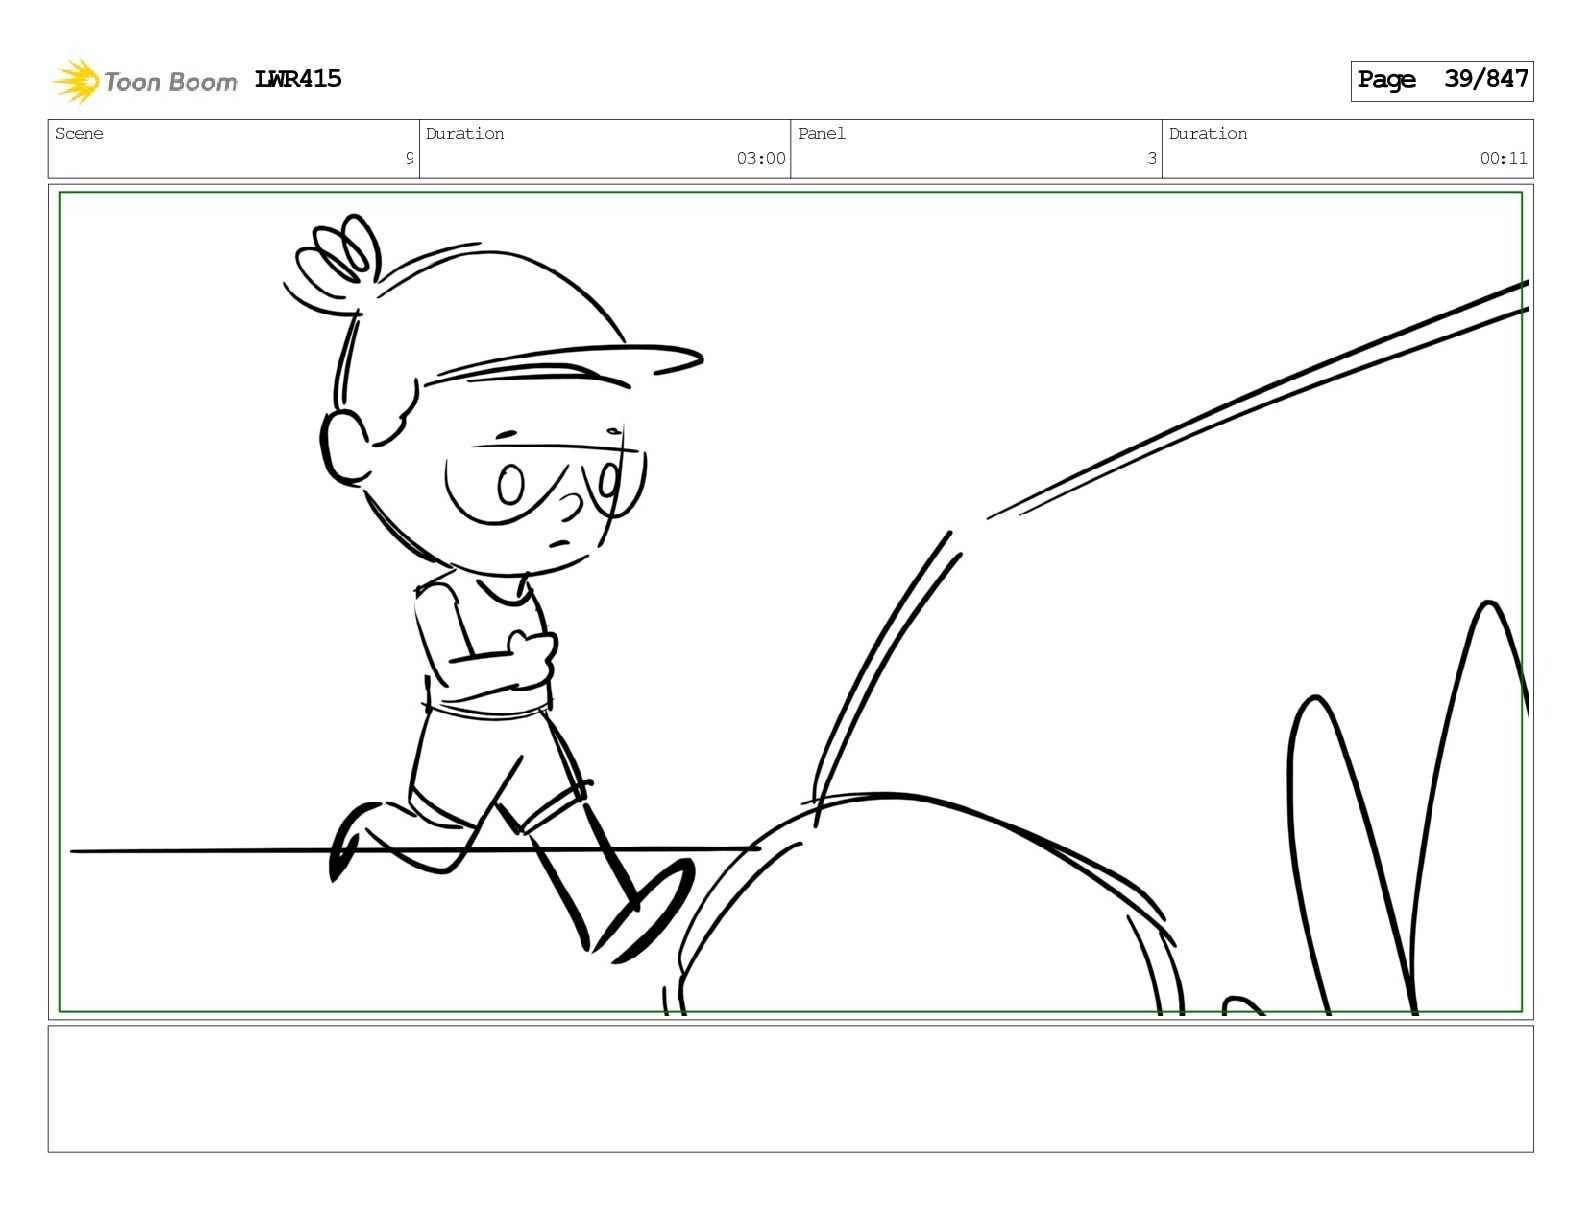Click the scene Duration value 03:00
The width and height of the screenshot is (1584, 1224).
coord(761,158)
